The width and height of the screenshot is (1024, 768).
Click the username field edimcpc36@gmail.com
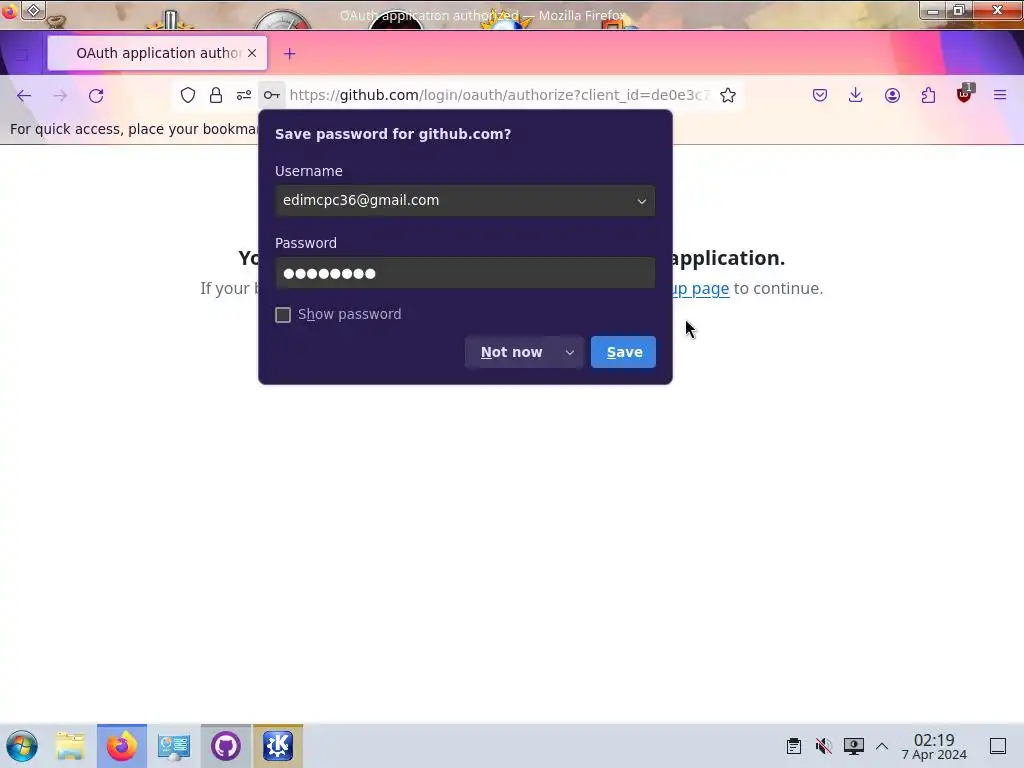point(465,200)
